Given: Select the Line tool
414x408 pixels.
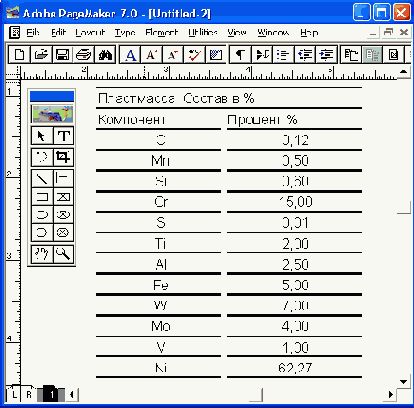Looking at the screenshot, I should pos(42,179).
